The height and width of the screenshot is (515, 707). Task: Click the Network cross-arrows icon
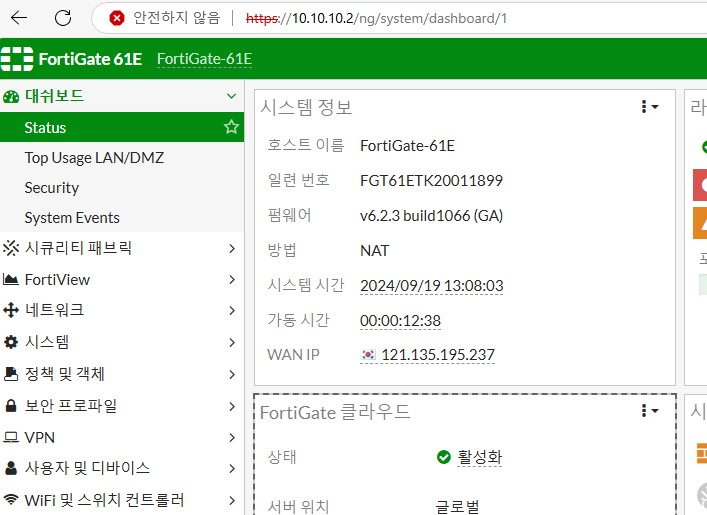point(11,310)
